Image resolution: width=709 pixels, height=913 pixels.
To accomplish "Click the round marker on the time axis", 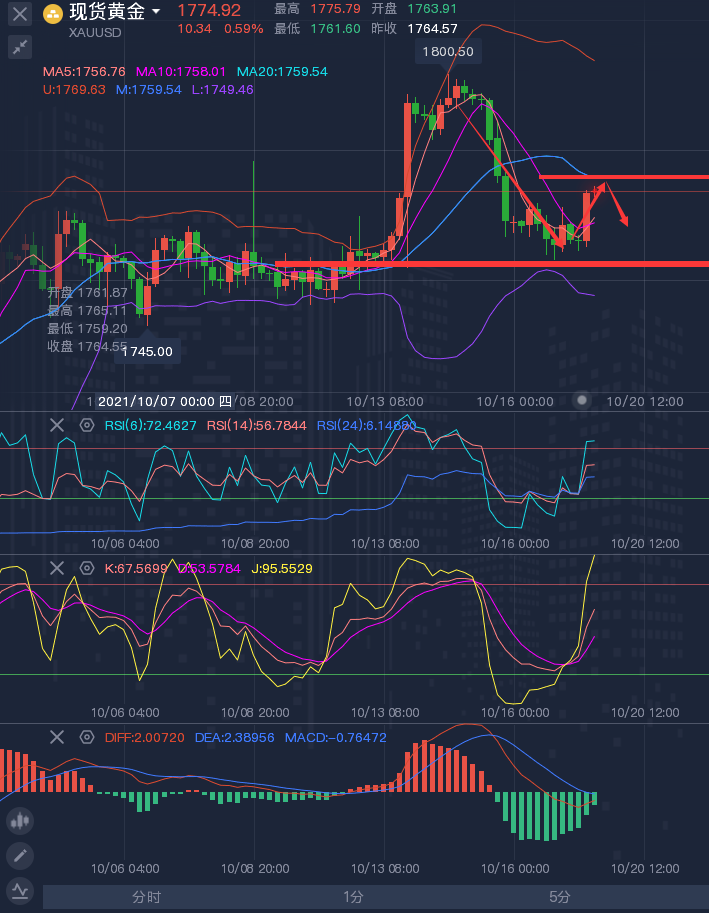I will 582,401.
